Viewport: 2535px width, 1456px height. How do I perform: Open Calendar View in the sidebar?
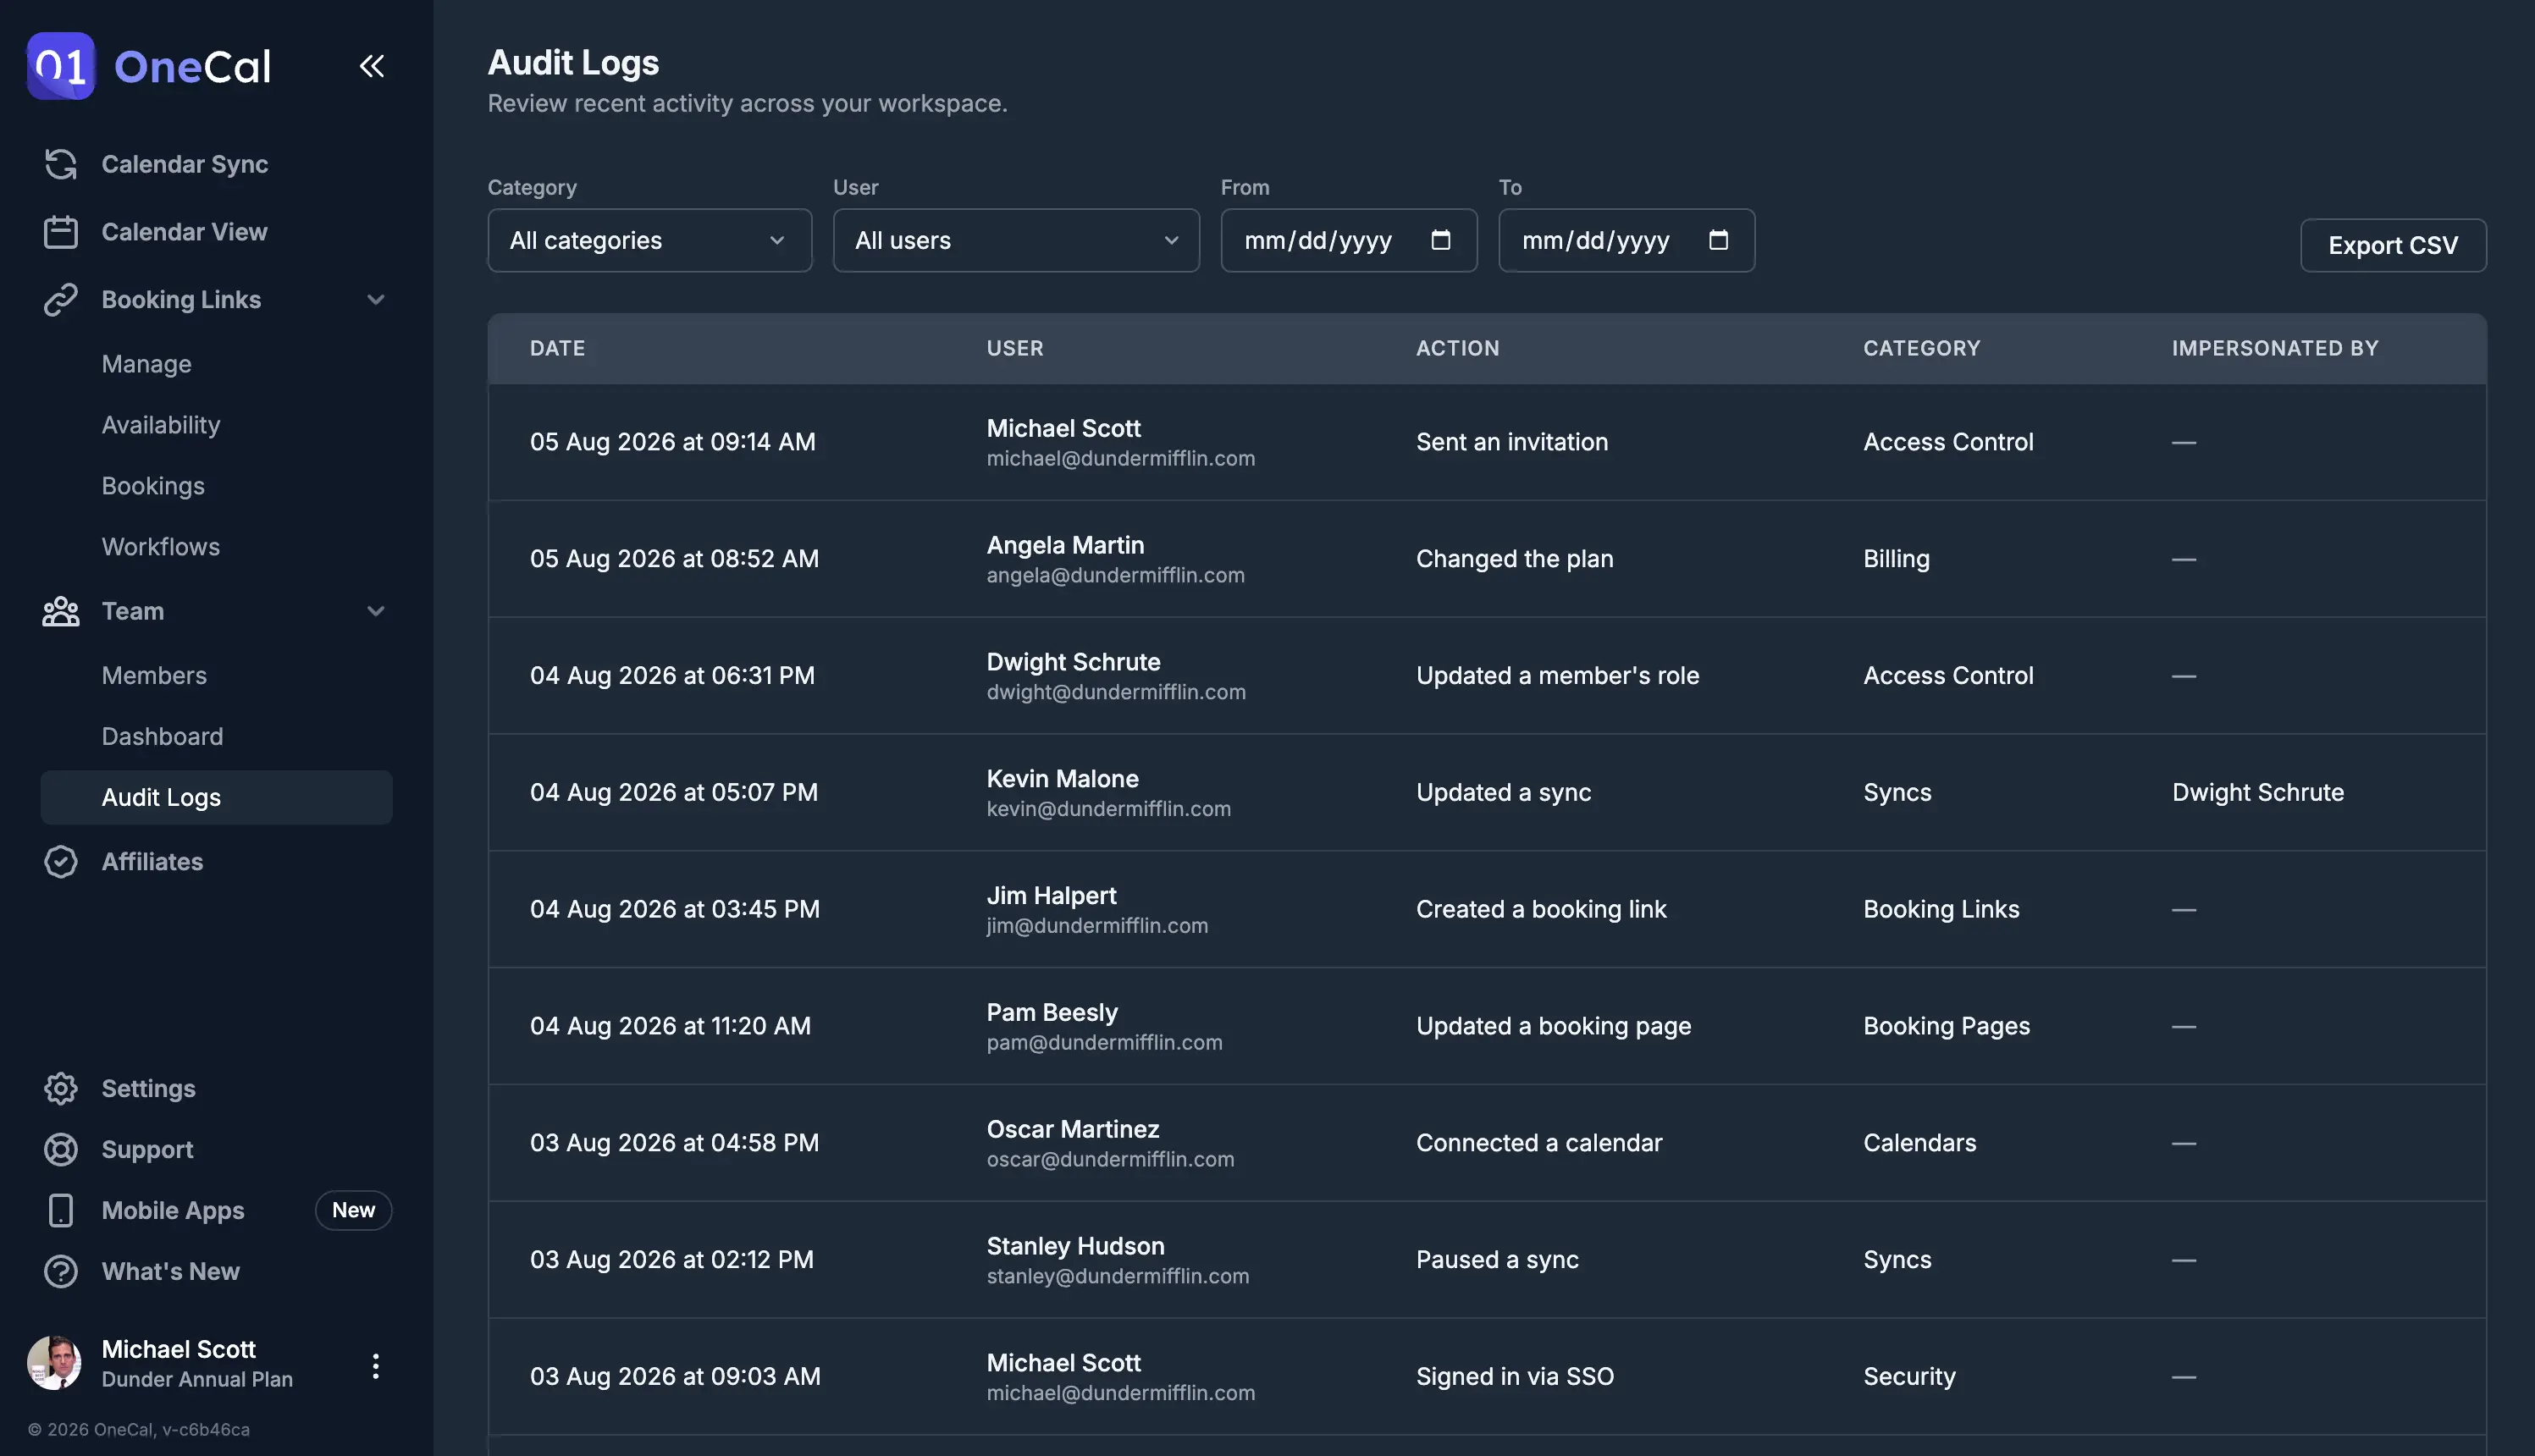click(185, 232)
